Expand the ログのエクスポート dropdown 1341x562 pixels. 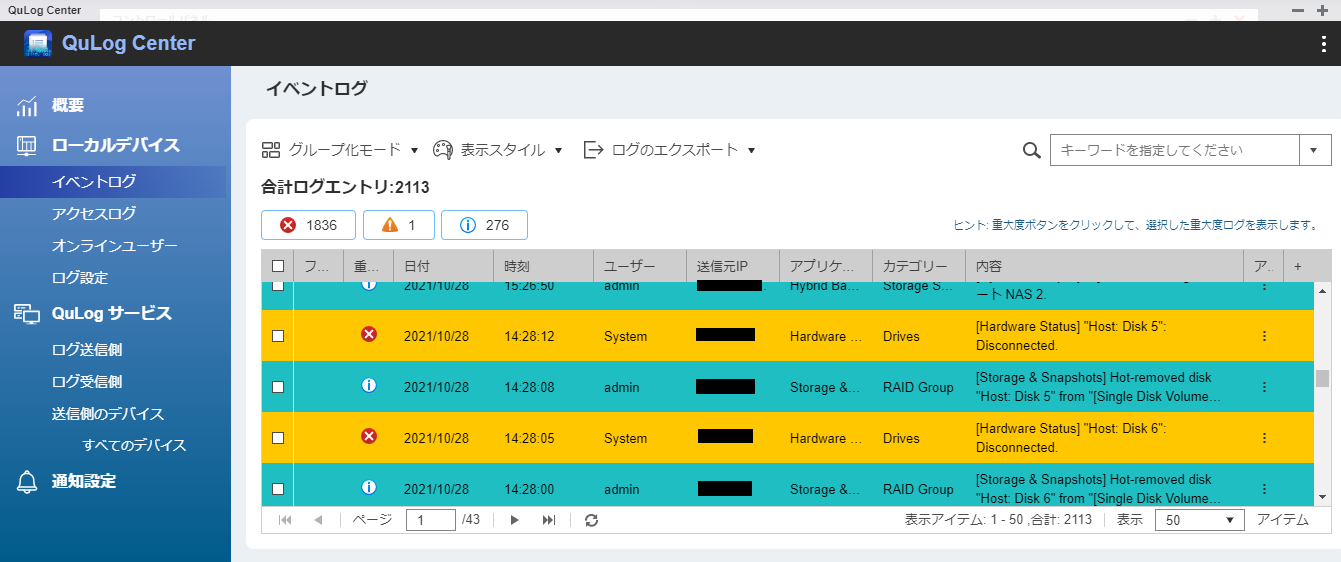[x=751, y=151]
